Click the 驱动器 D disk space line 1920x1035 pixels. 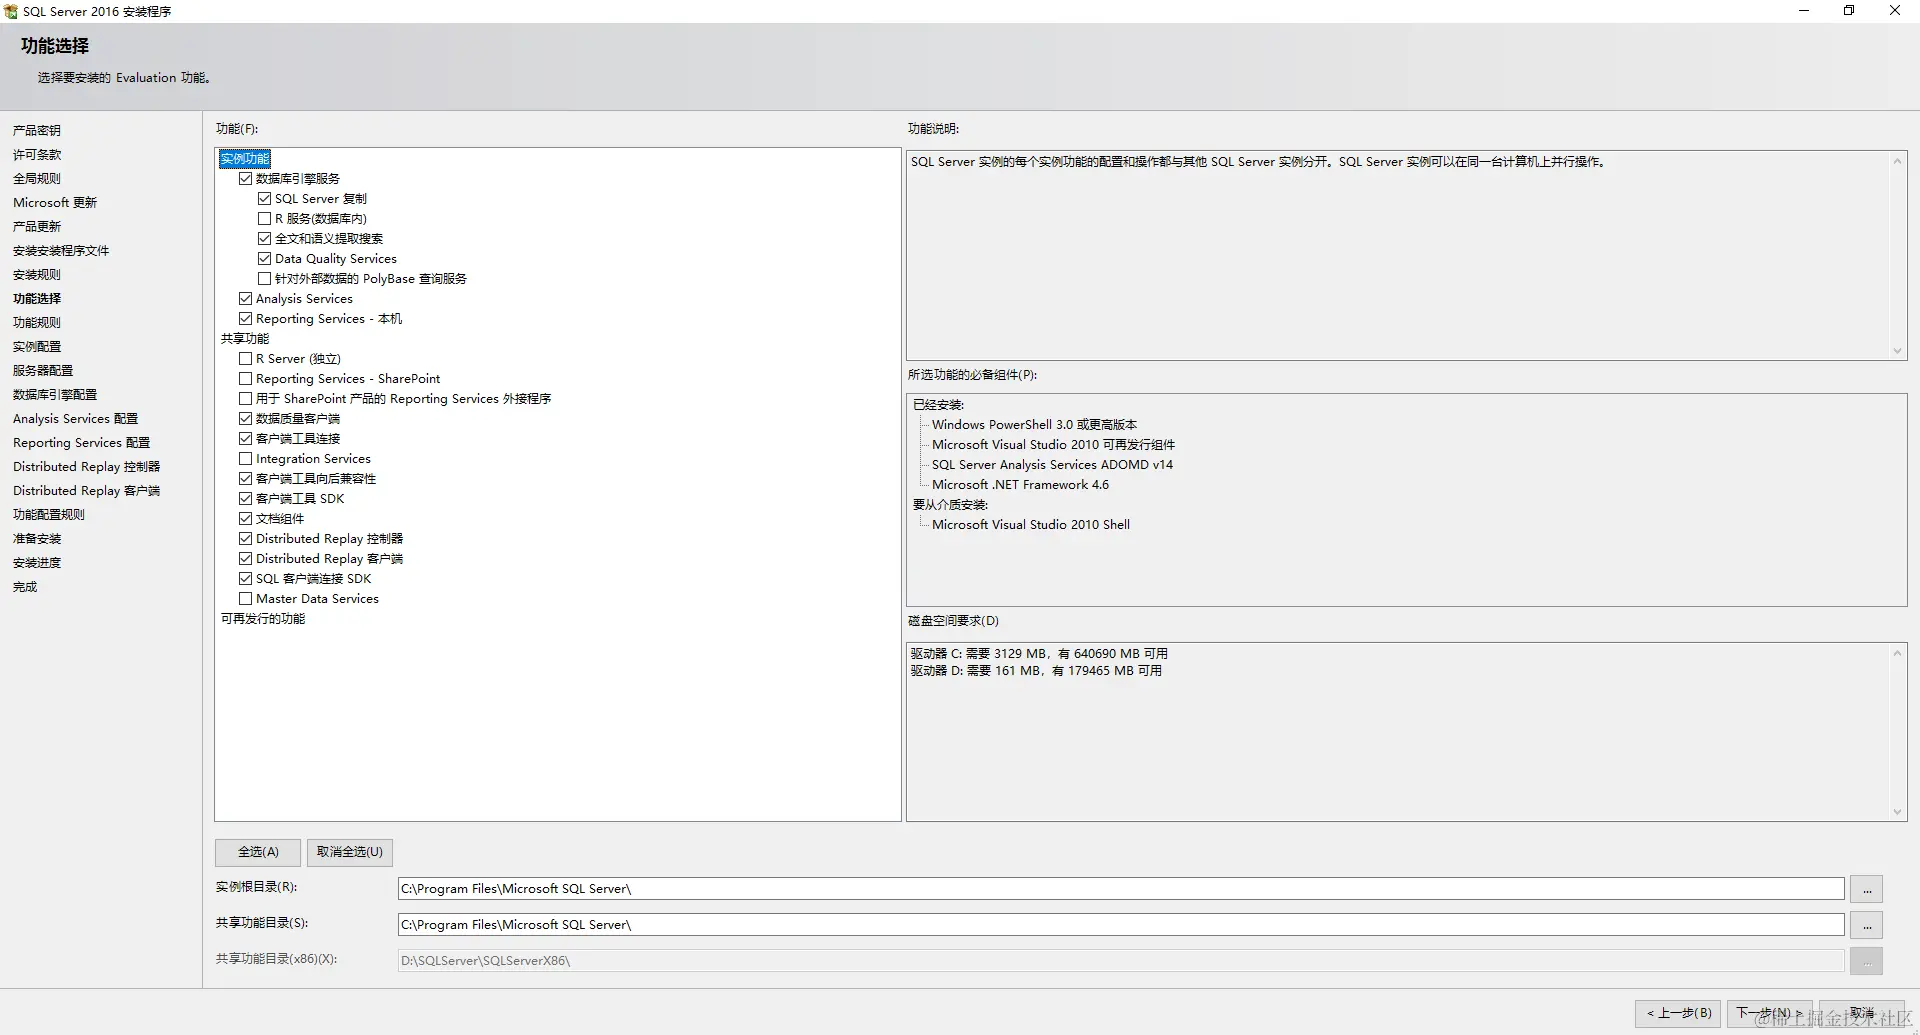pos(1036,671)
